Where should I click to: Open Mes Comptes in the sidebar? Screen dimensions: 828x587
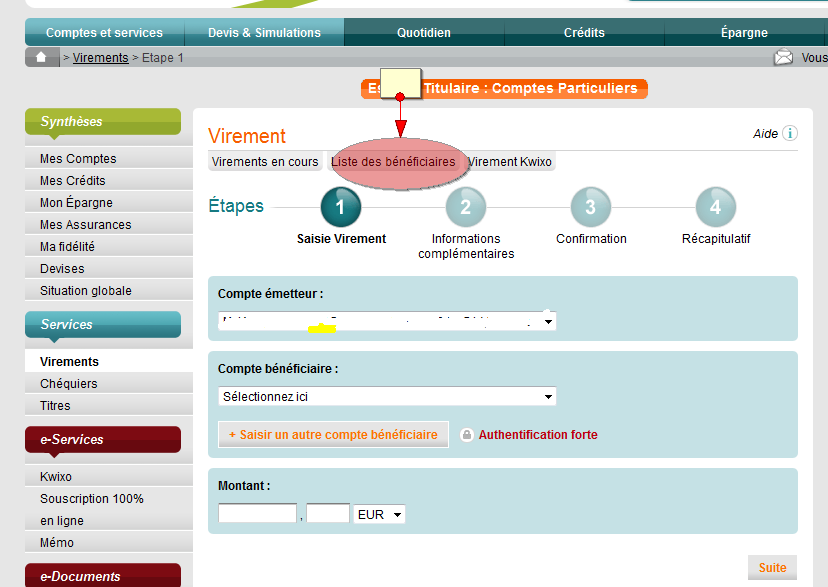pyautogui.click(x=109, y=158)
